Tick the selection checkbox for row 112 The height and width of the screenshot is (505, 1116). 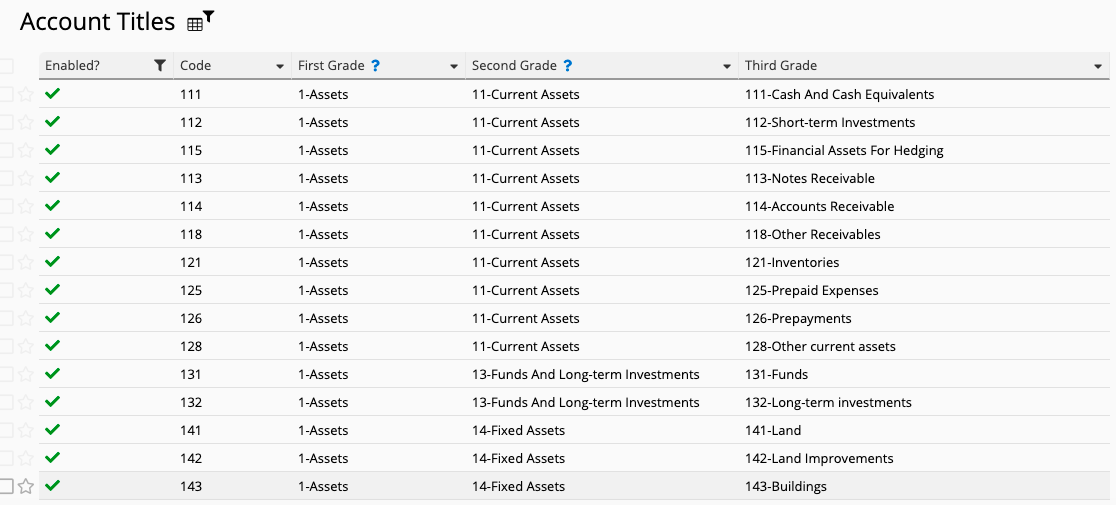coord(6,122)
